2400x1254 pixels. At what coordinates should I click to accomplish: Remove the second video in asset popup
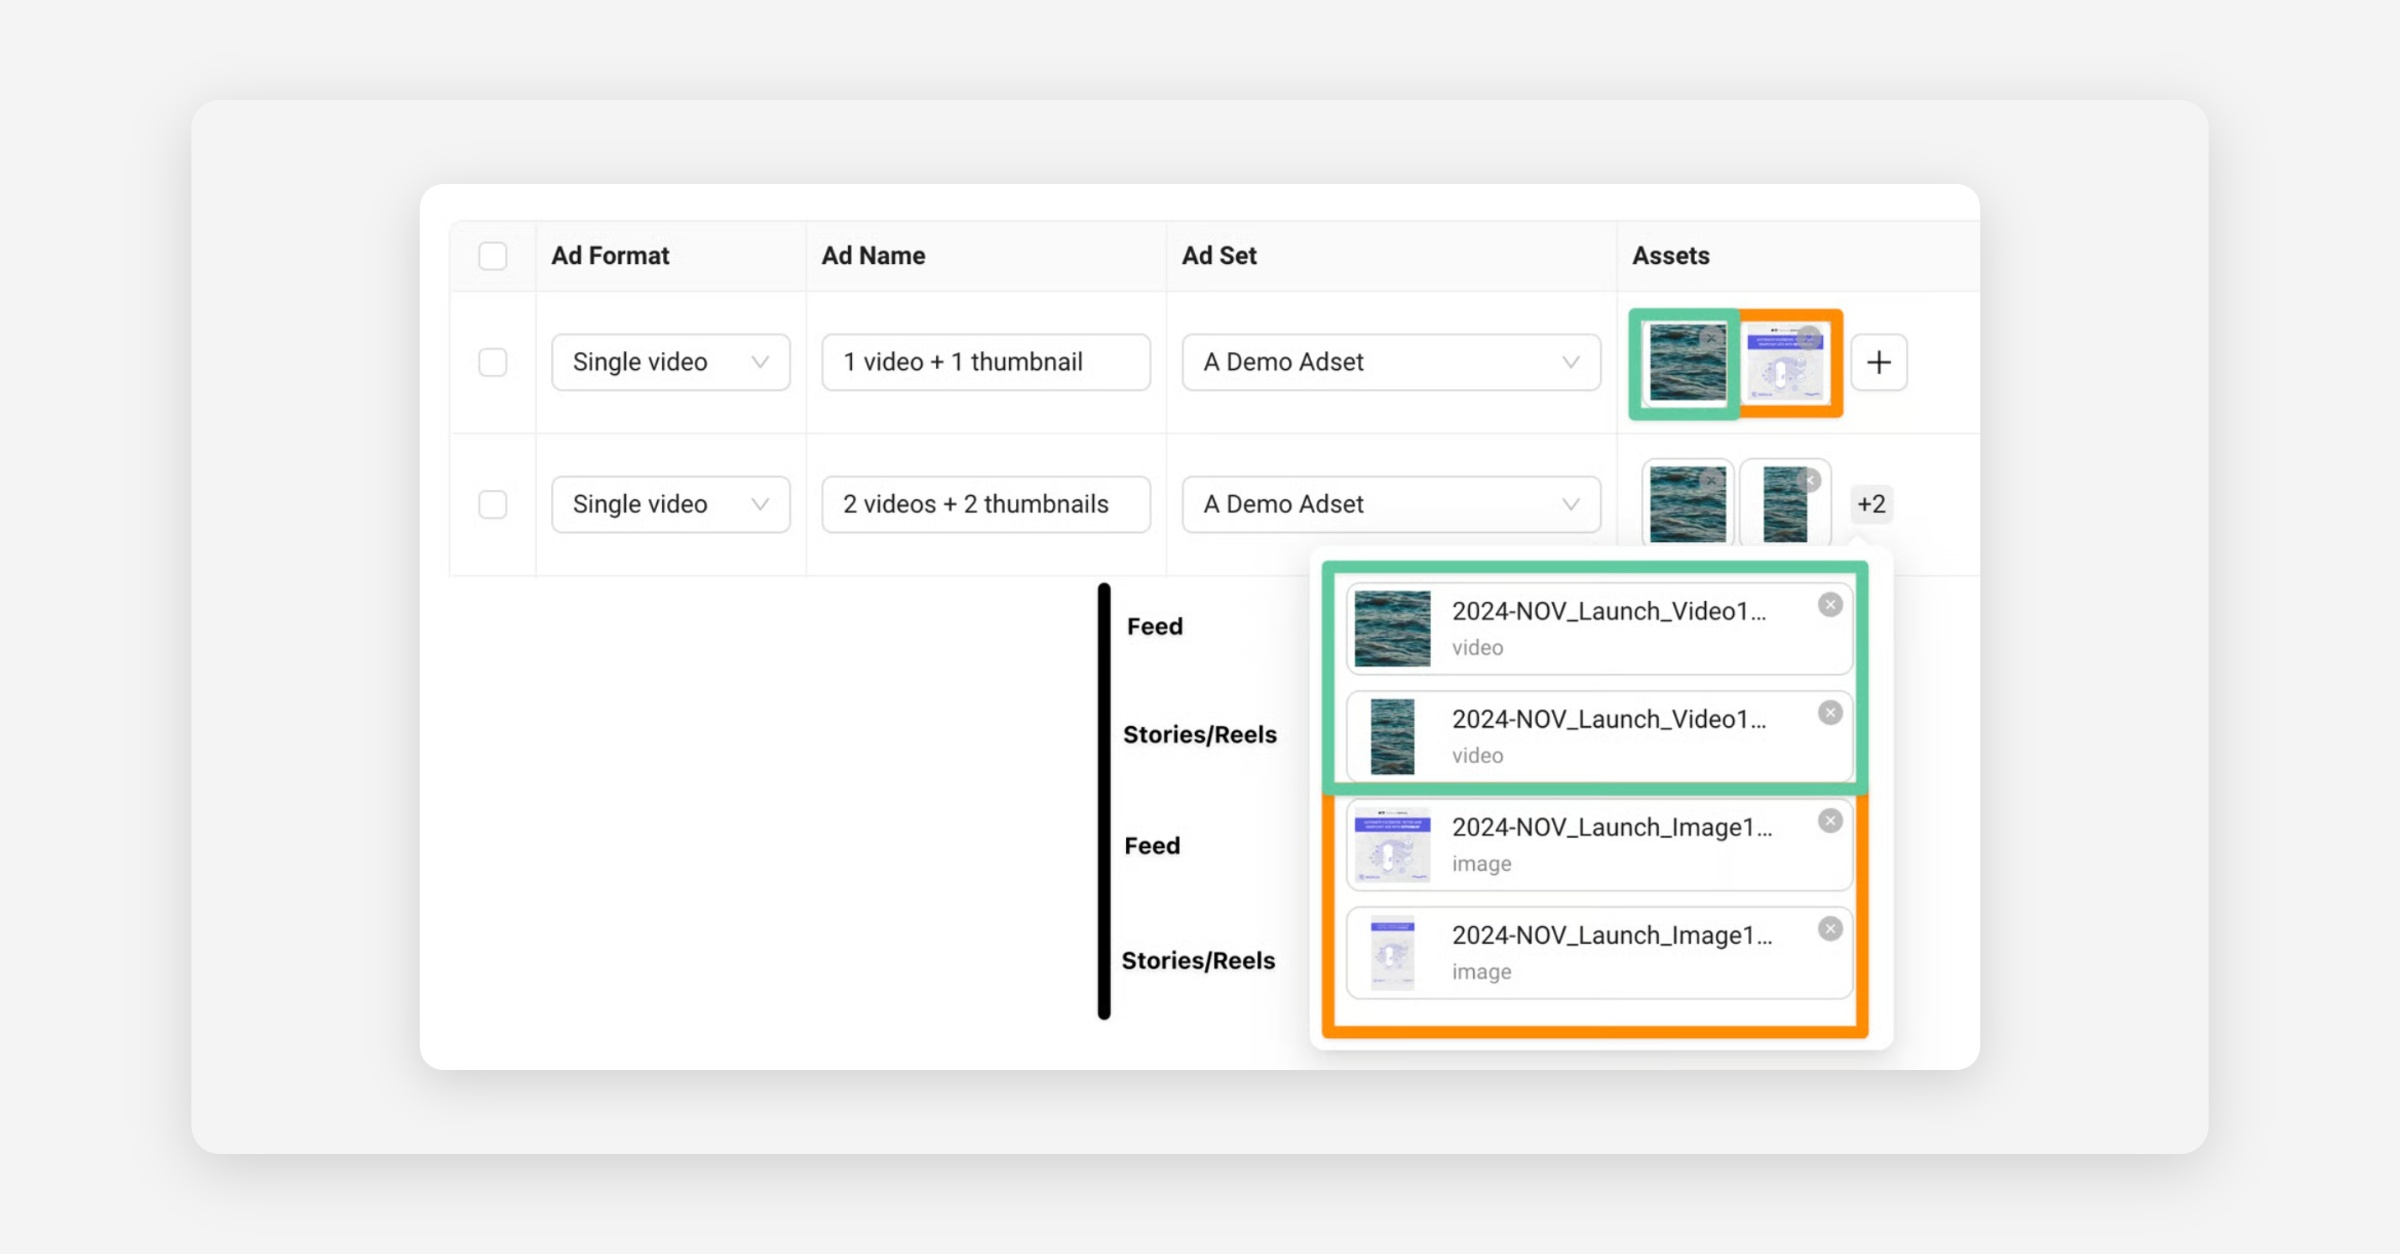1830,713
